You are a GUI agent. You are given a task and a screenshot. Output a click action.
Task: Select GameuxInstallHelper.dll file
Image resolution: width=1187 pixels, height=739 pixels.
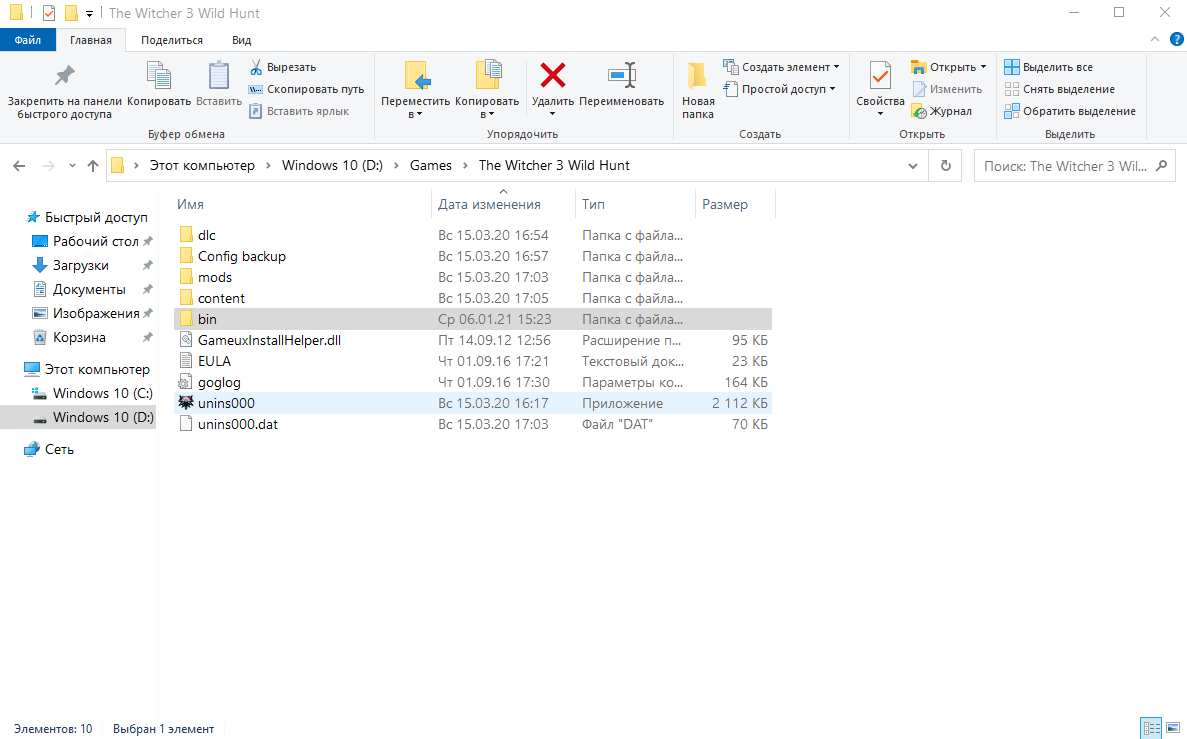473,341
